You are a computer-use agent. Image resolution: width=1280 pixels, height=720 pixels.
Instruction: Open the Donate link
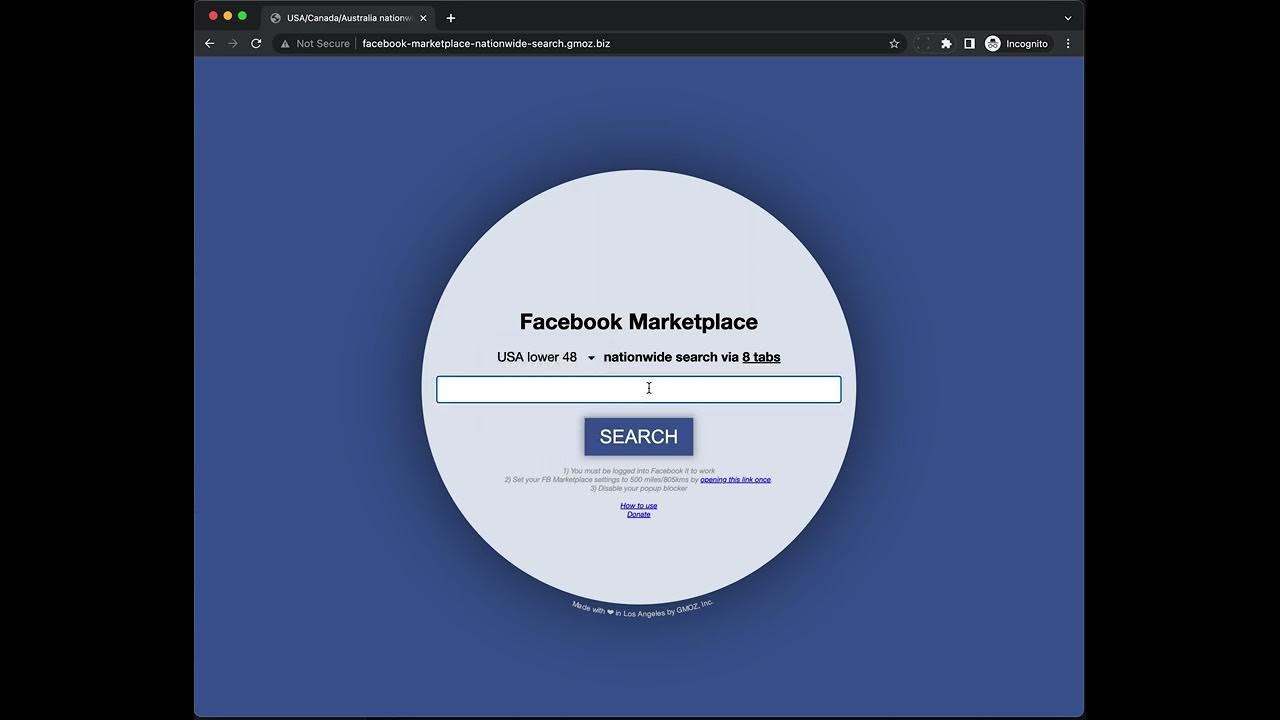(639, 514)
